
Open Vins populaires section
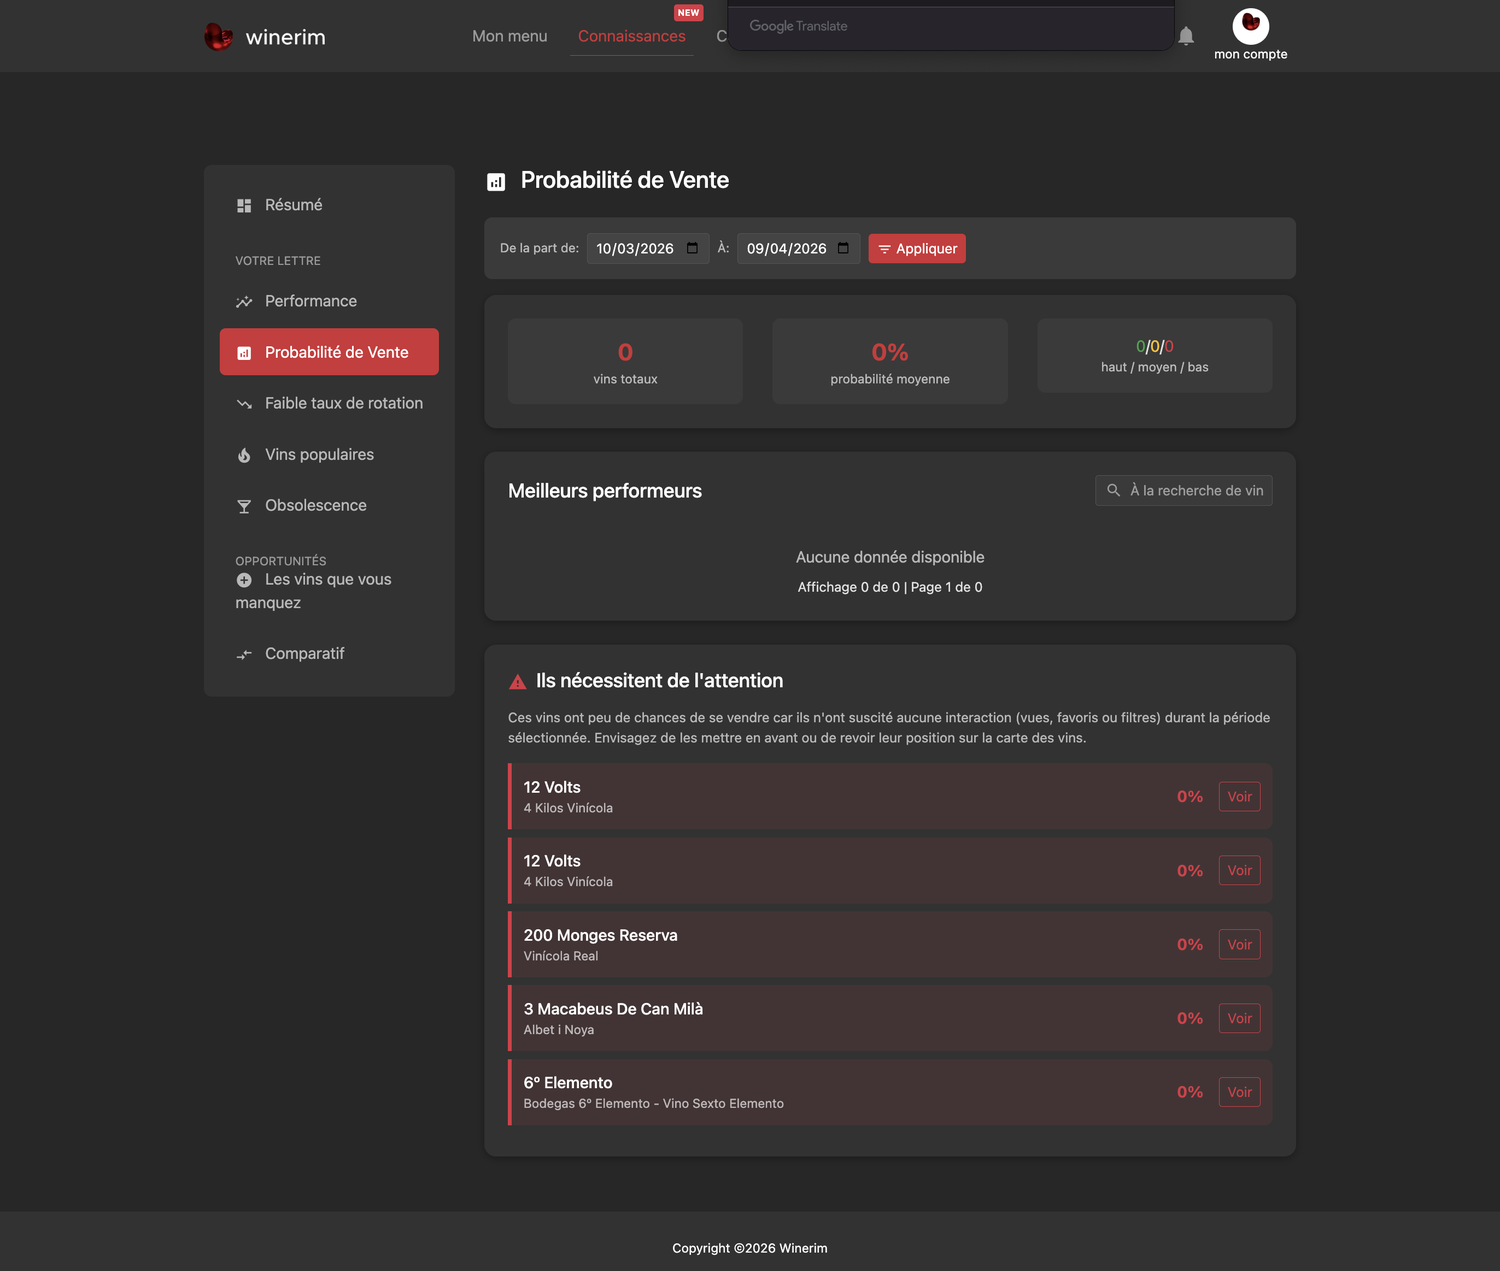click(329, 454)
